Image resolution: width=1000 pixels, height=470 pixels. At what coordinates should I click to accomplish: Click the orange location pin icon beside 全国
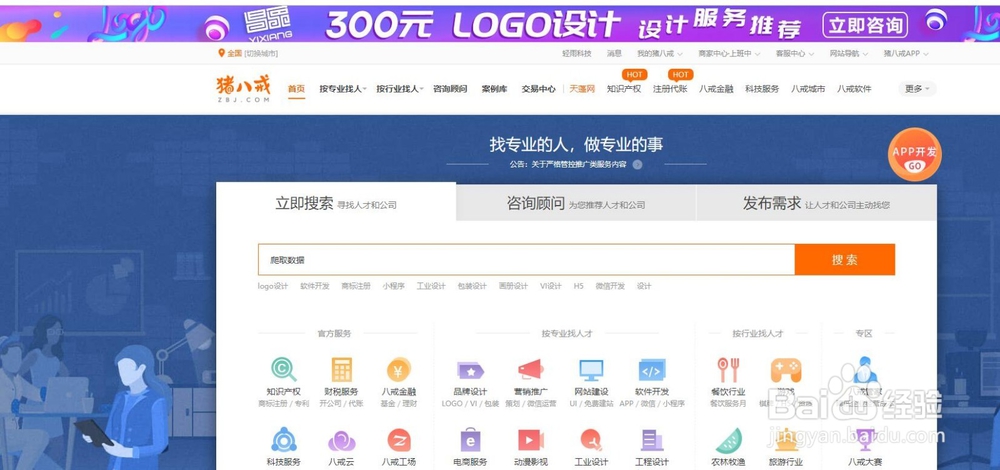[221, 54]
